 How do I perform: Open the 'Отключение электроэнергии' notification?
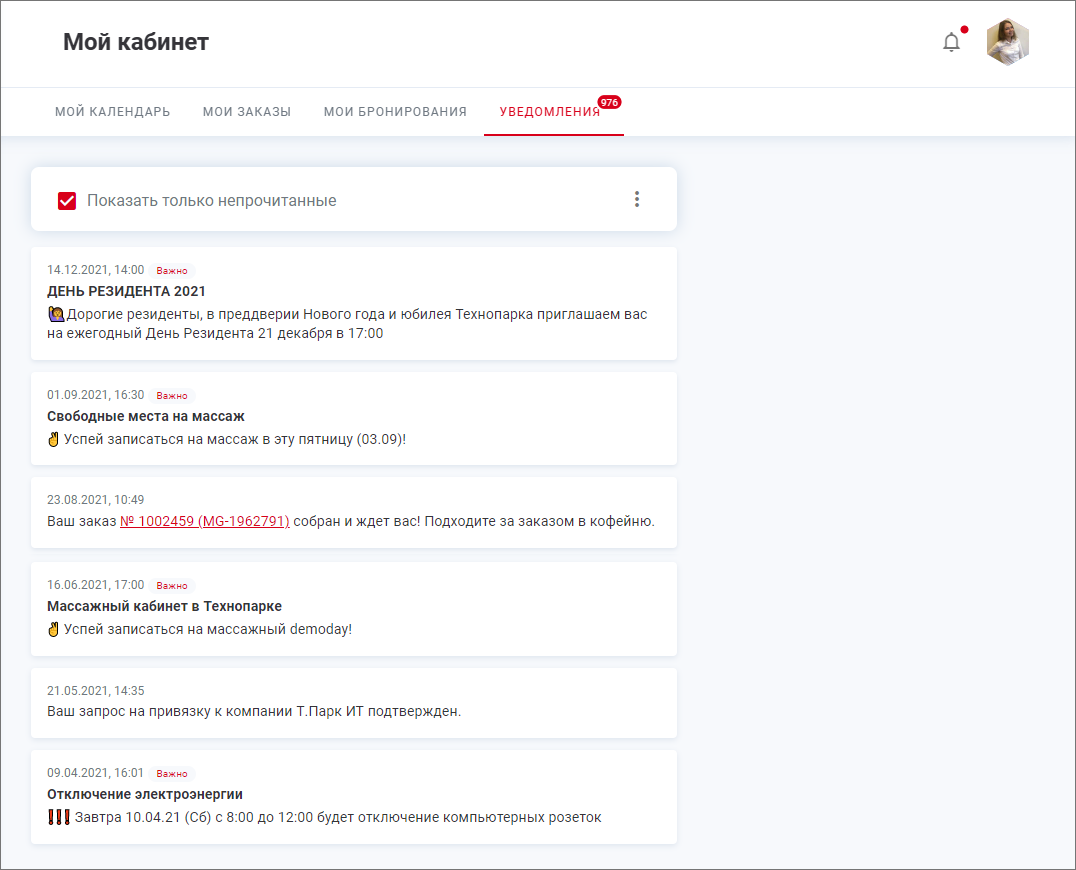[x=144, y=794]
